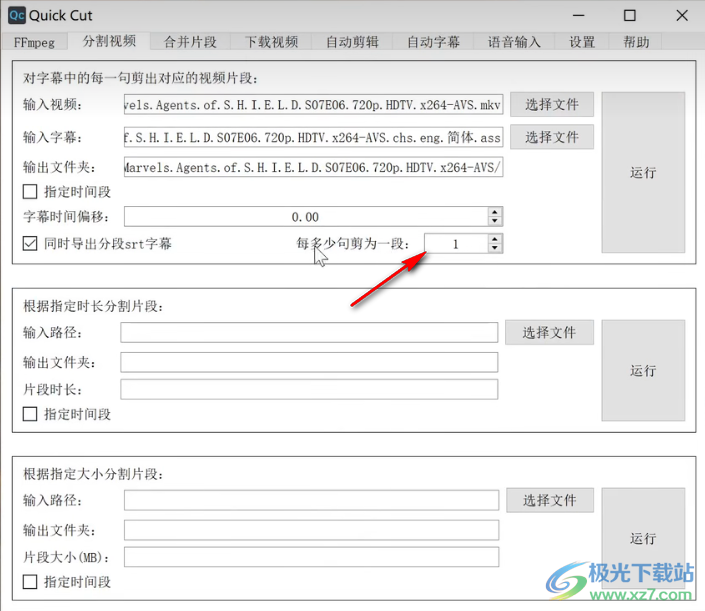Increase 字幕时间偏移 with up arrow
The height and width of the screenshot is (611, 705).
click(495, 212)
